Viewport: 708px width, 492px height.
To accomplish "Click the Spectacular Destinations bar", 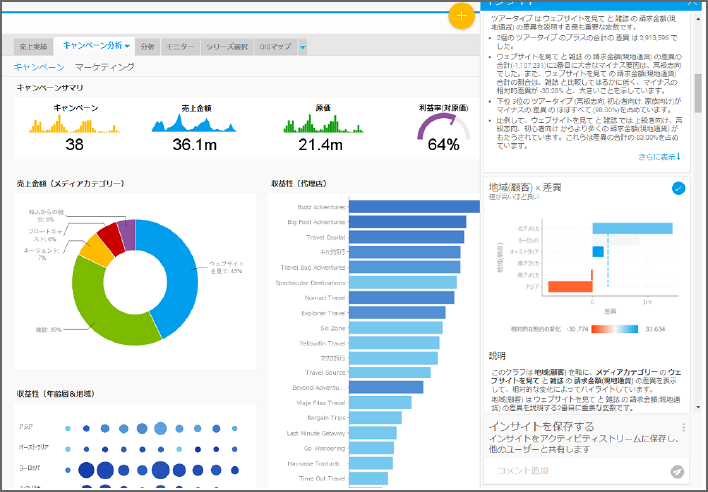I will click(x=403, y=283).
